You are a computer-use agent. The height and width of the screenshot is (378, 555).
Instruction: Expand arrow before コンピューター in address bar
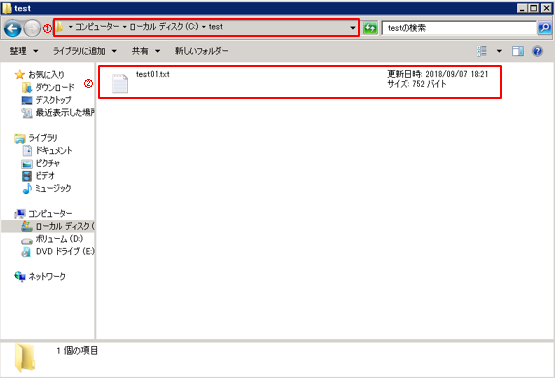point(71,27)
